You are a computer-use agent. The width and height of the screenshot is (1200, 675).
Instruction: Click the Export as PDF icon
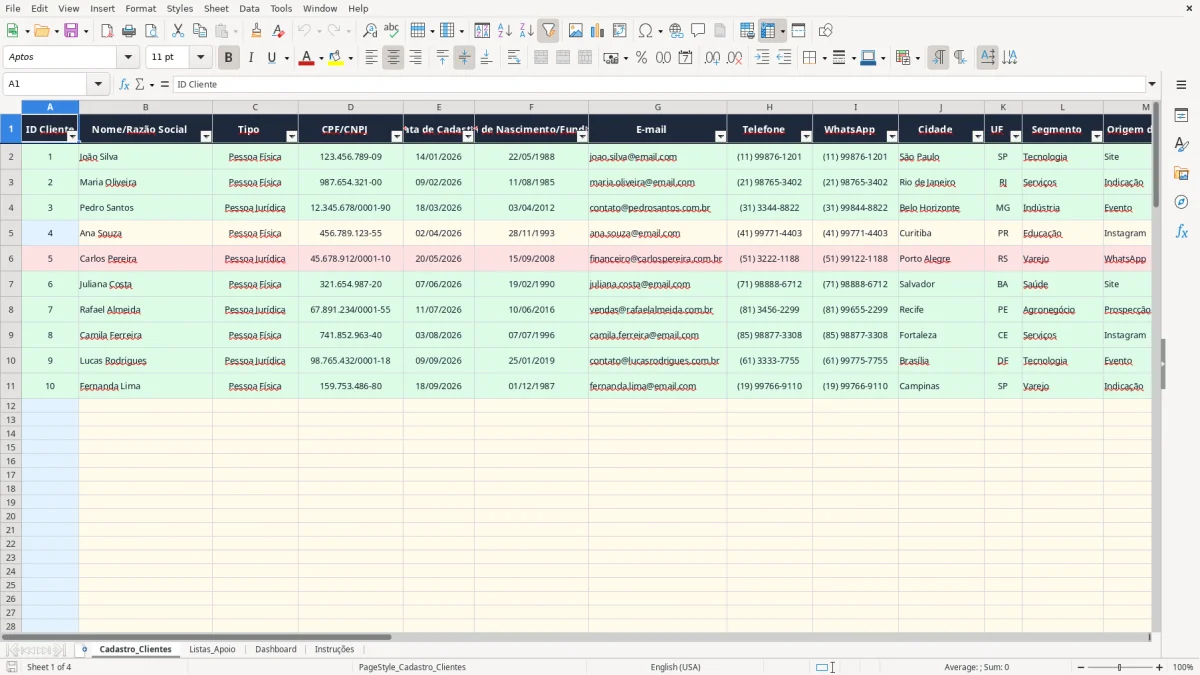[x=107, y=31]
